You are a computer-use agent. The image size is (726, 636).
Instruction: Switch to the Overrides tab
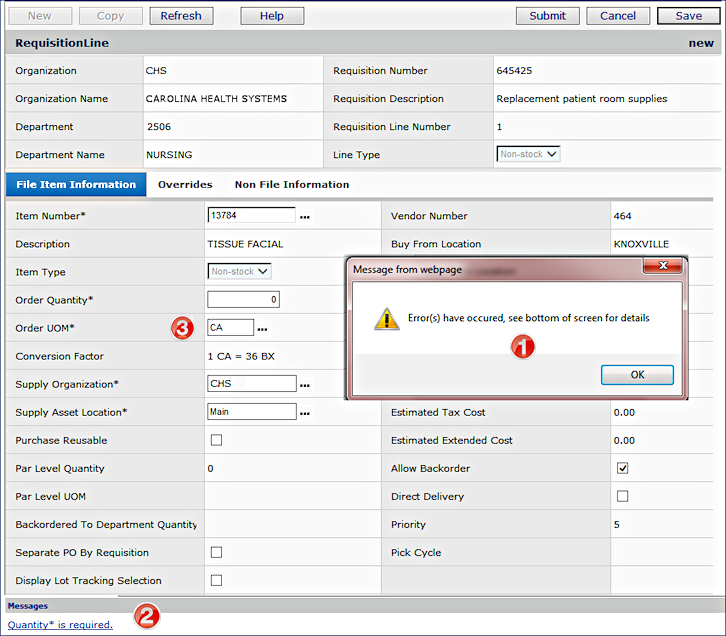point(185,185)
